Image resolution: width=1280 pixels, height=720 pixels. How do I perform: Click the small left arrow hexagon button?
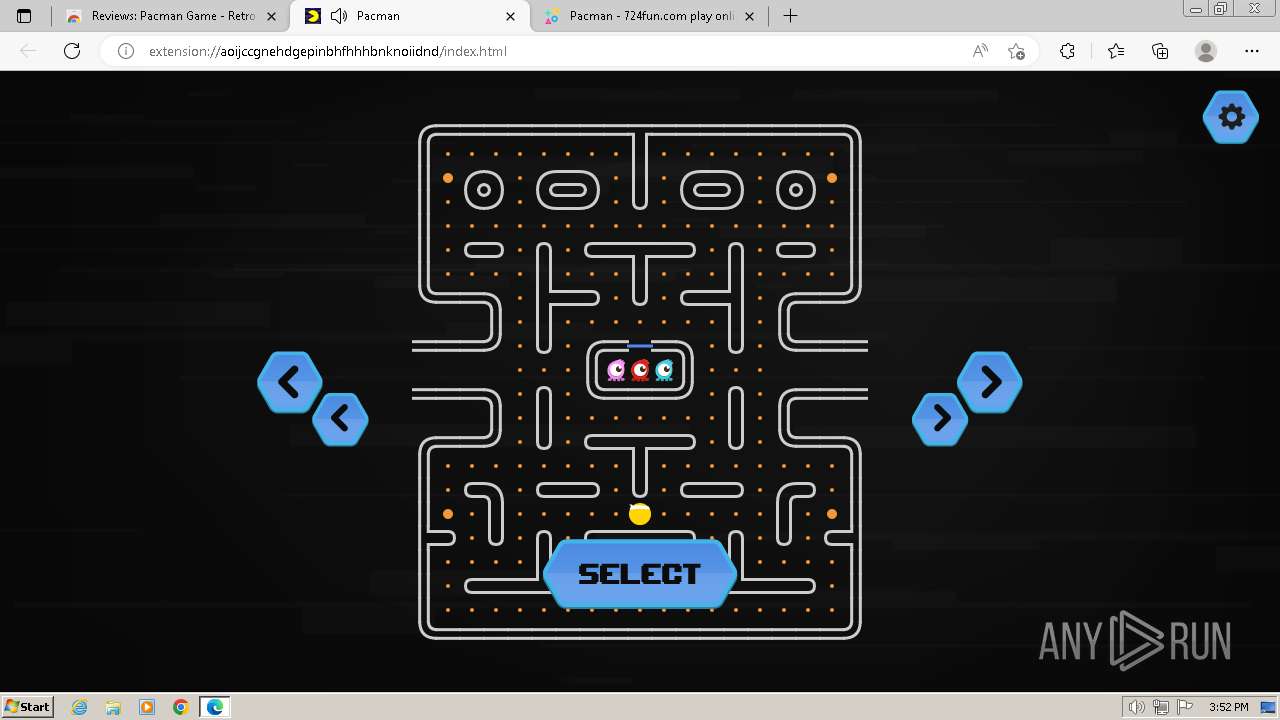point(340,419)
